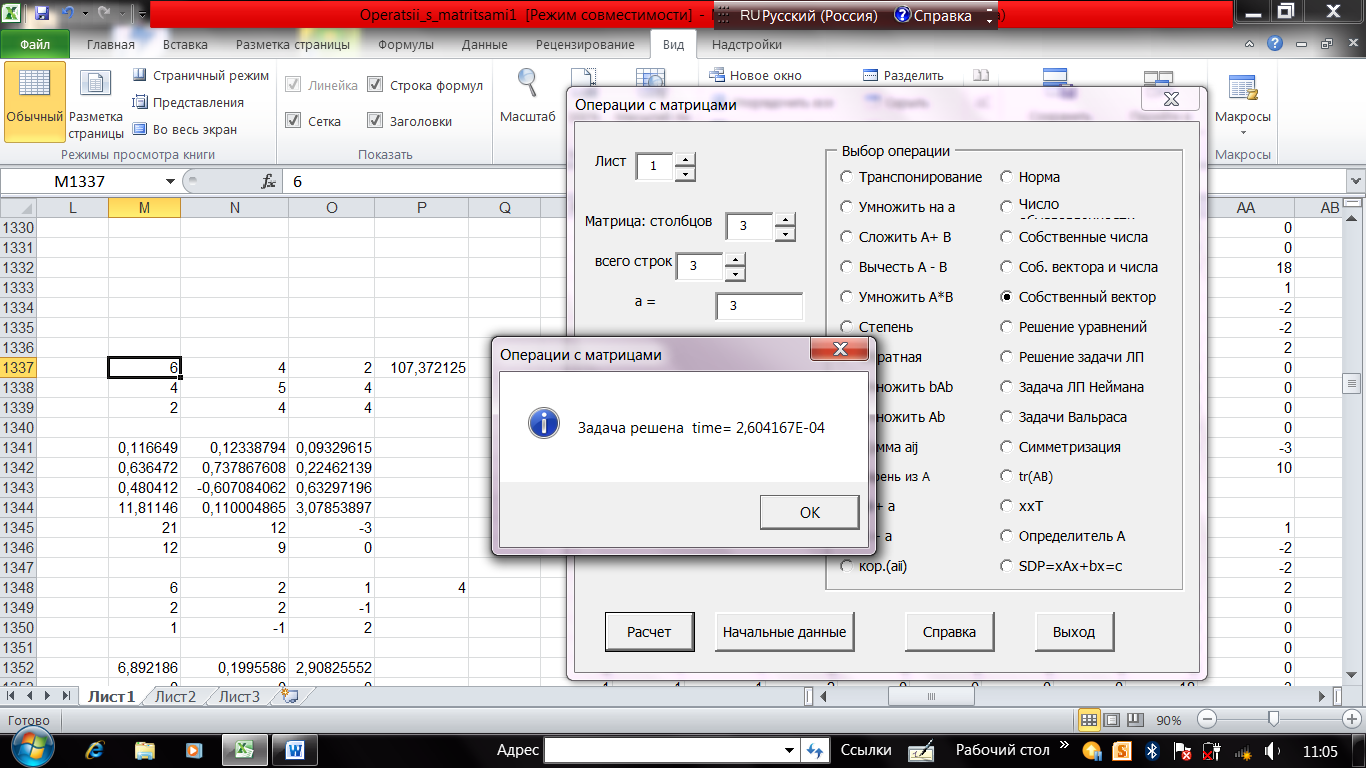Image resolution: width=1366 pixels, height=768 pixels.
Task: Open Представления custom views
Action: tap(188, 102)
